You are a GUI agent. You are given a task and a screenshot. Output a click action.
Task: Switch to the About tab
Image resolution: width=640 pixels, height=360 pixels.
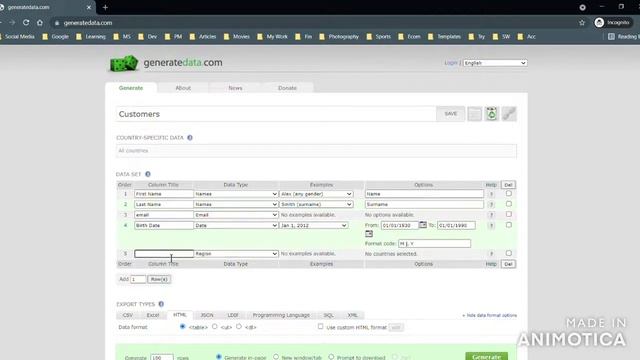pos(183,88)
